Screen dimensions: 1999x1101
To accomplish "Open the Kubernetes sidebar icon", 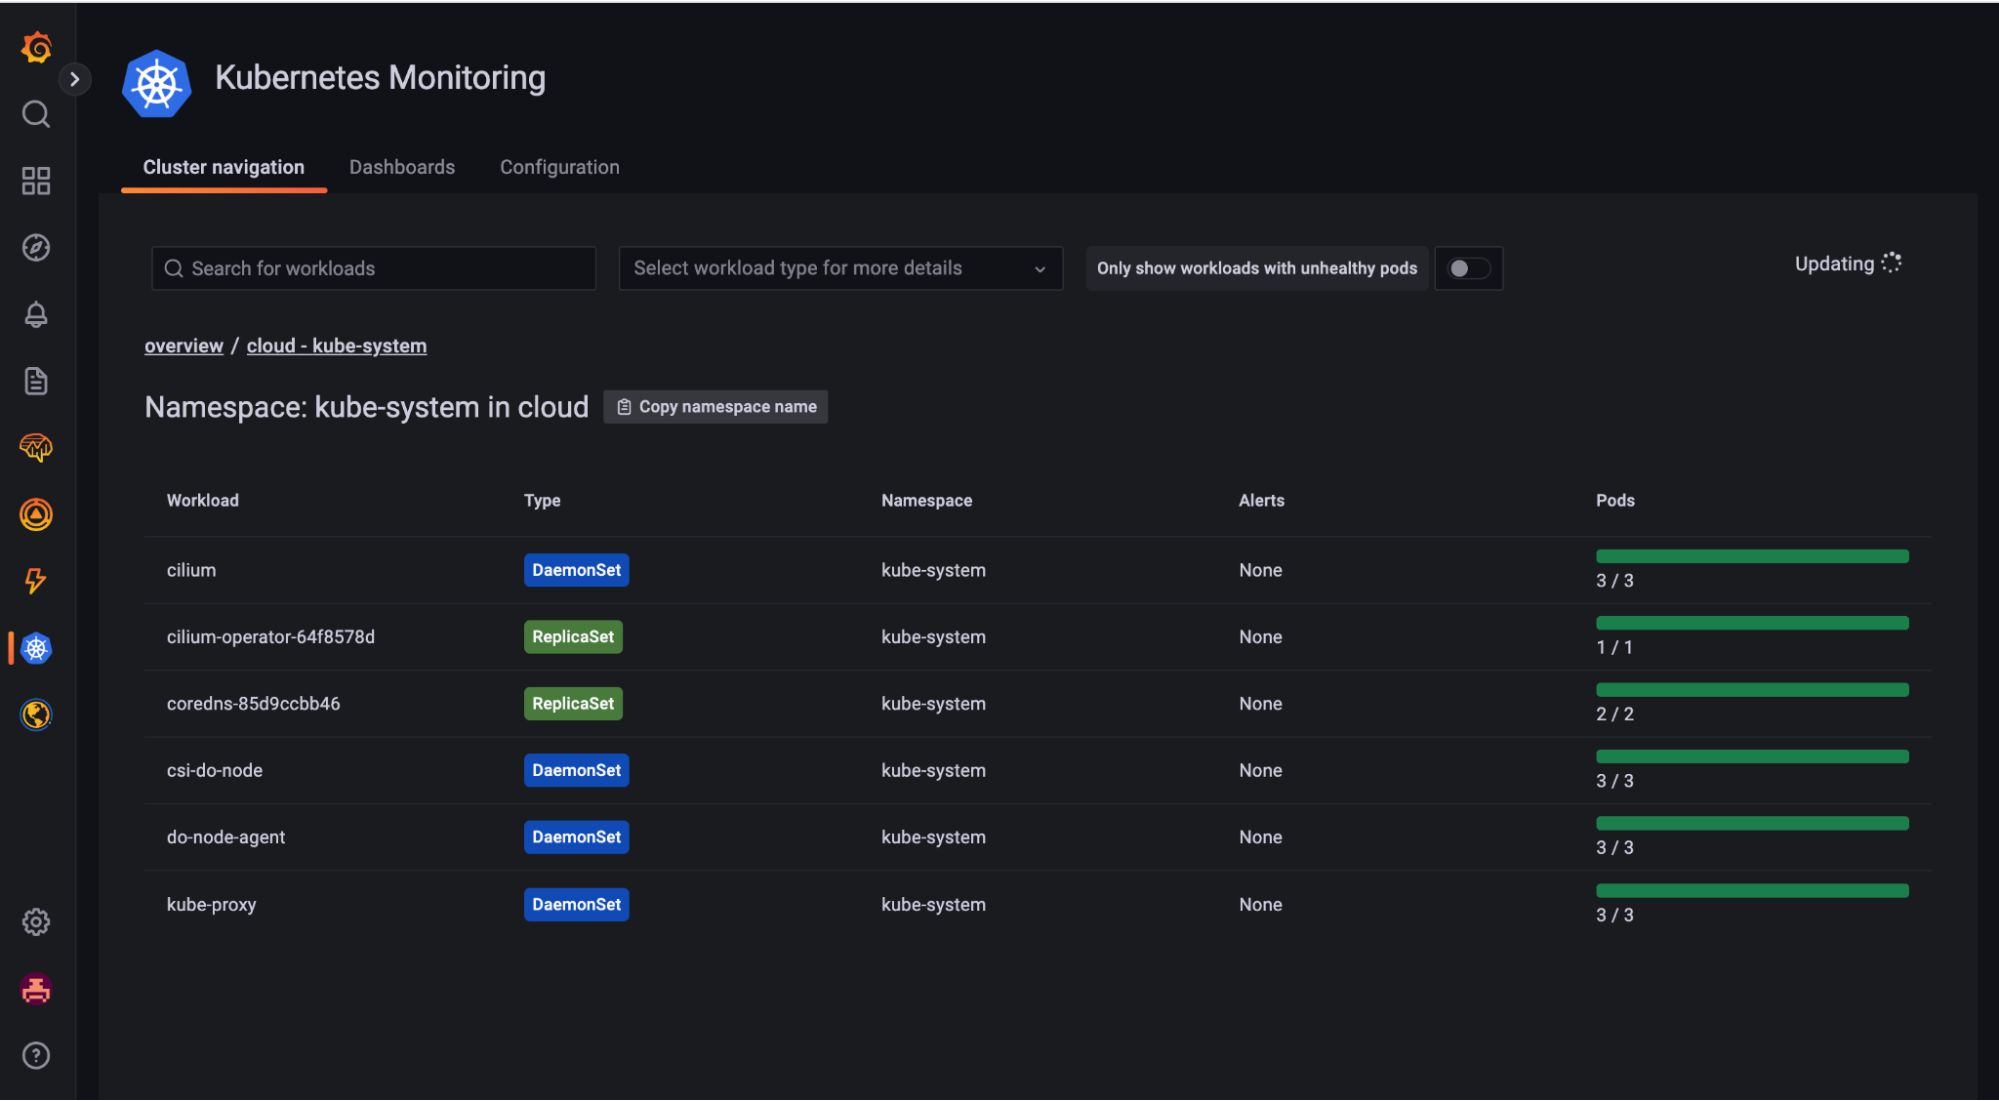I will click(36, 648).
